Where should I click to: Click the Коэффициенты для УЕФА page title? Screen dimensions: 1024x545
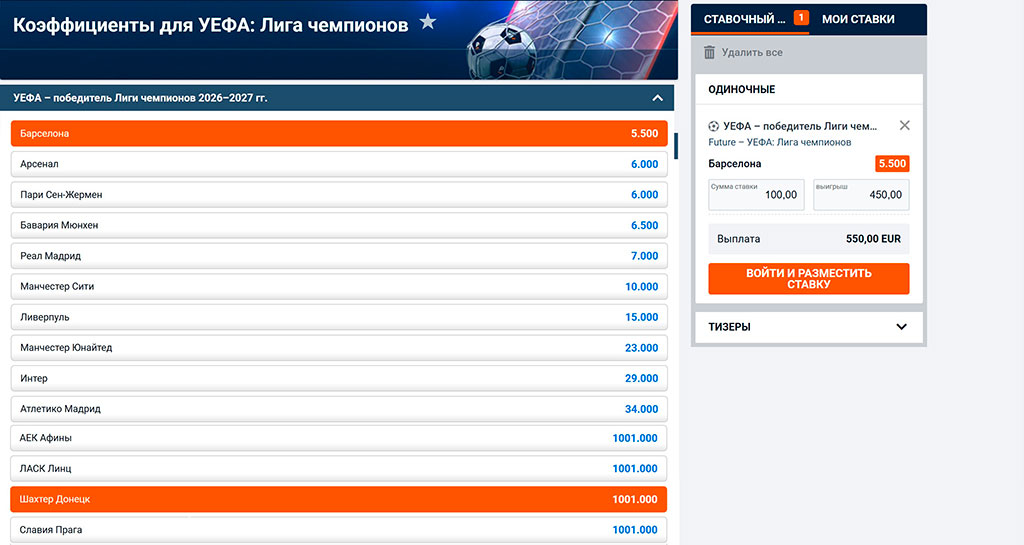click(210, 25)
